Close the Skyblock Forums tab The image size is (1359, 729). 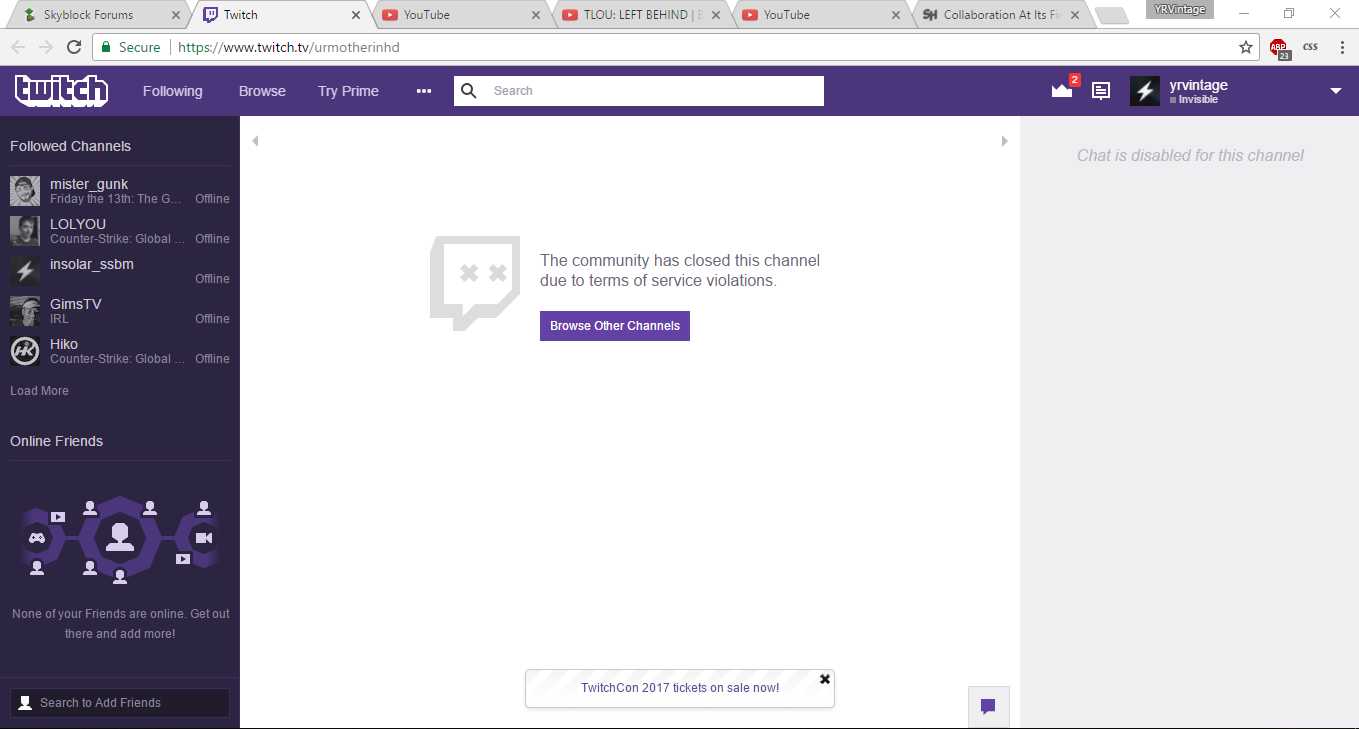click(177, 15)
